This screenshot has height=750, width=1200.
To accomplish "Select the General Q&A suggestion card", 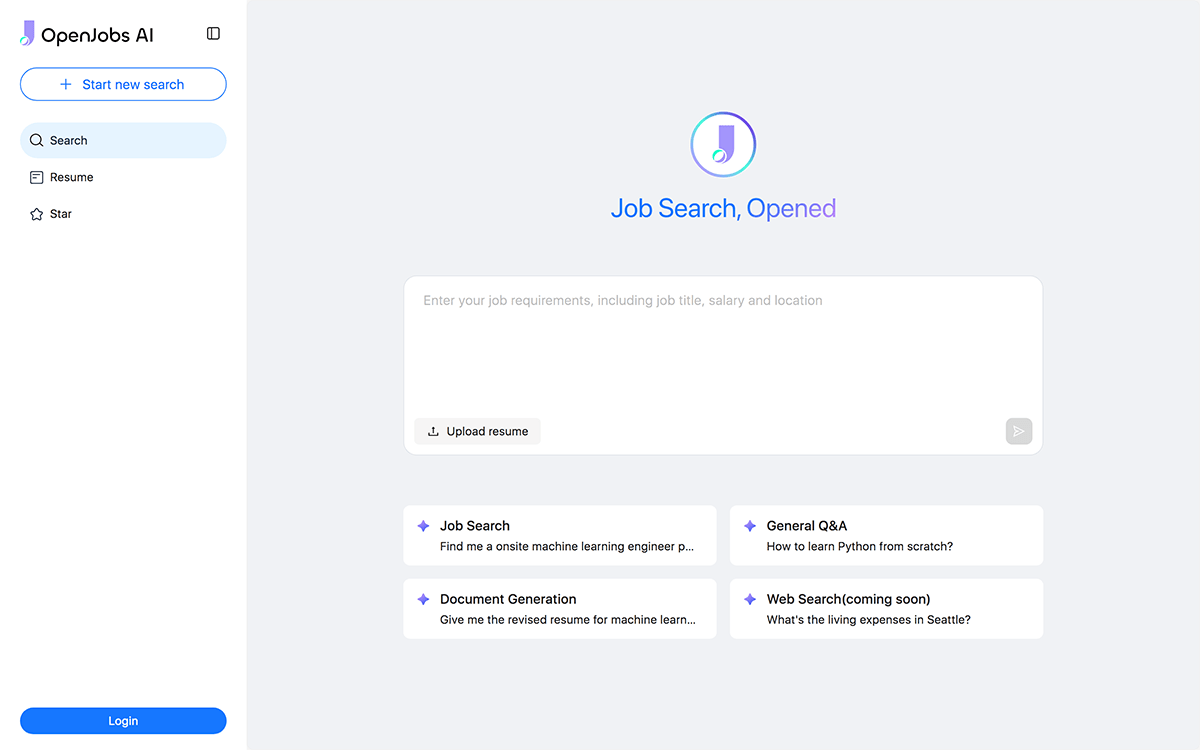I will (x=886, y=535).
